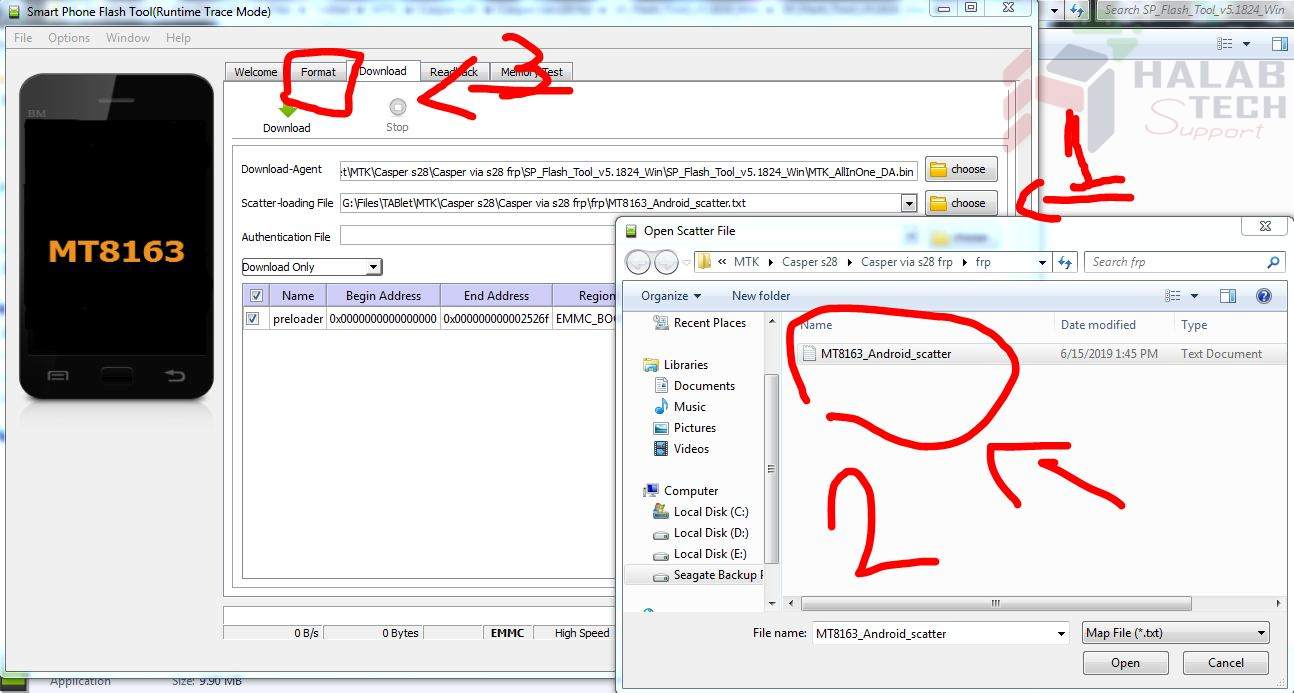The image size is (1294, 693).
Task: Open the Documents library
Action: coord(695,386)
